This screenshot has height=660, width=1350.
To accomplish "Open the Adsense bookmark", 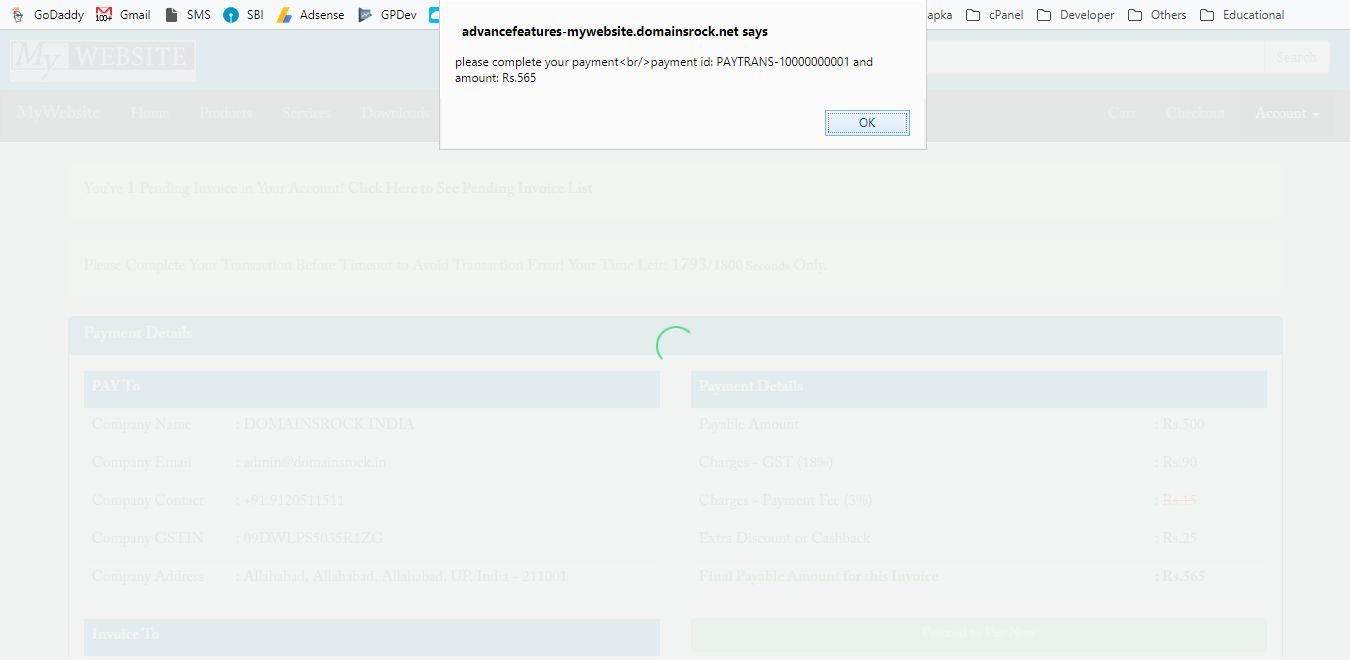I will point(311,15).
